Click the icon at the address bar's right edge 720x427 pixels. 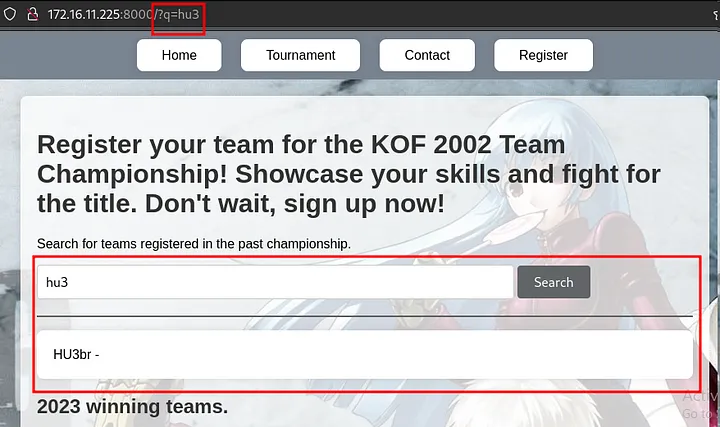tap(716, 15)
